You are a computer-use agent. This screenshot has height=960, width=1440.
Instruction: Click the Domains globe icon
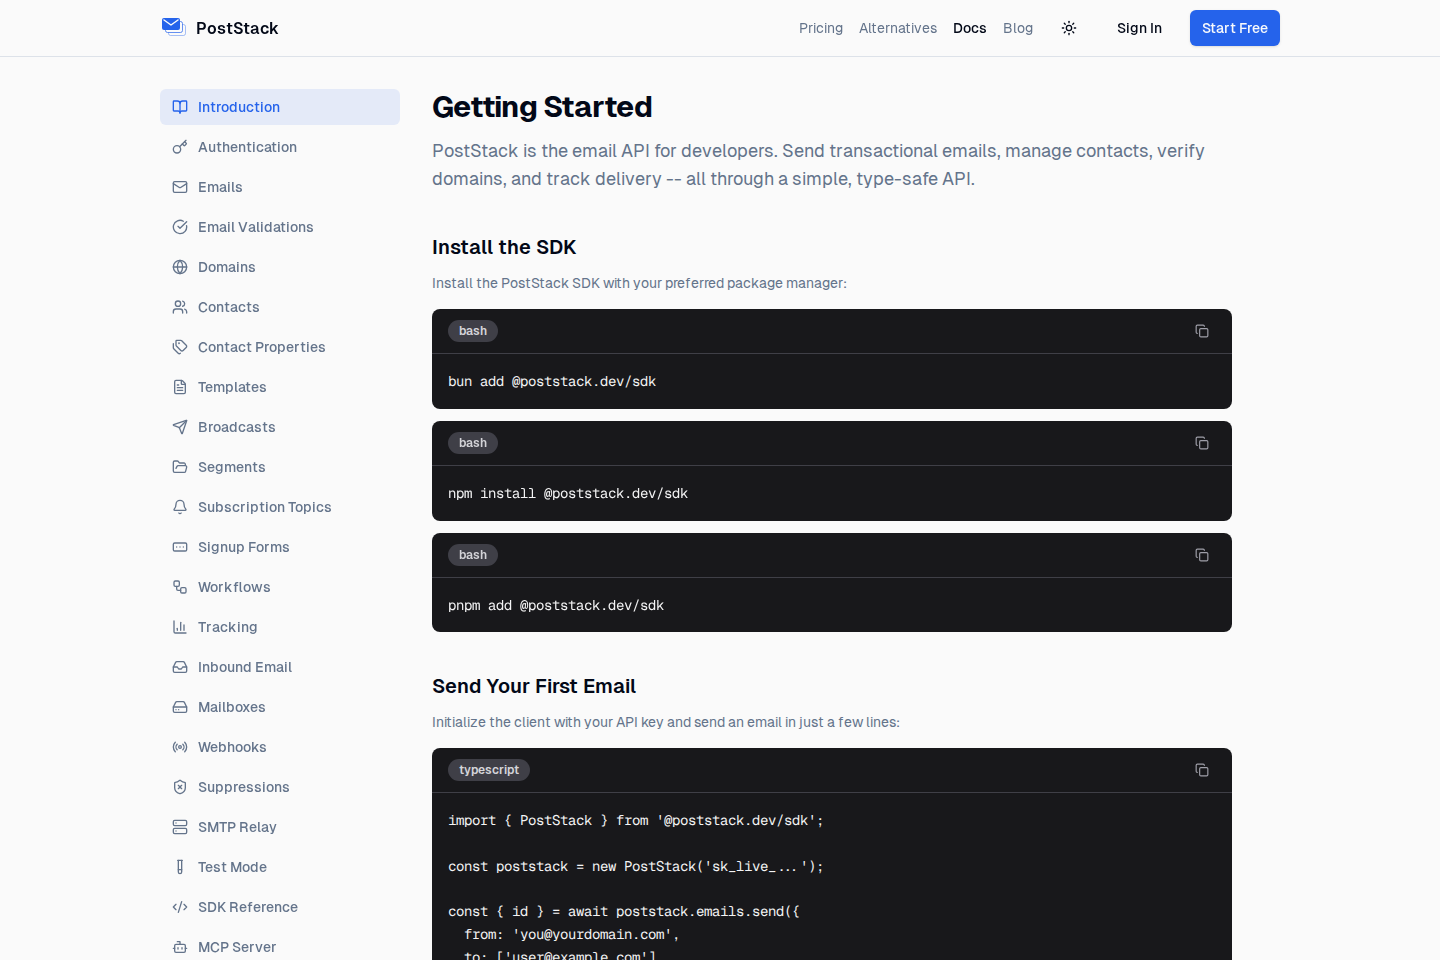point(180,267)
